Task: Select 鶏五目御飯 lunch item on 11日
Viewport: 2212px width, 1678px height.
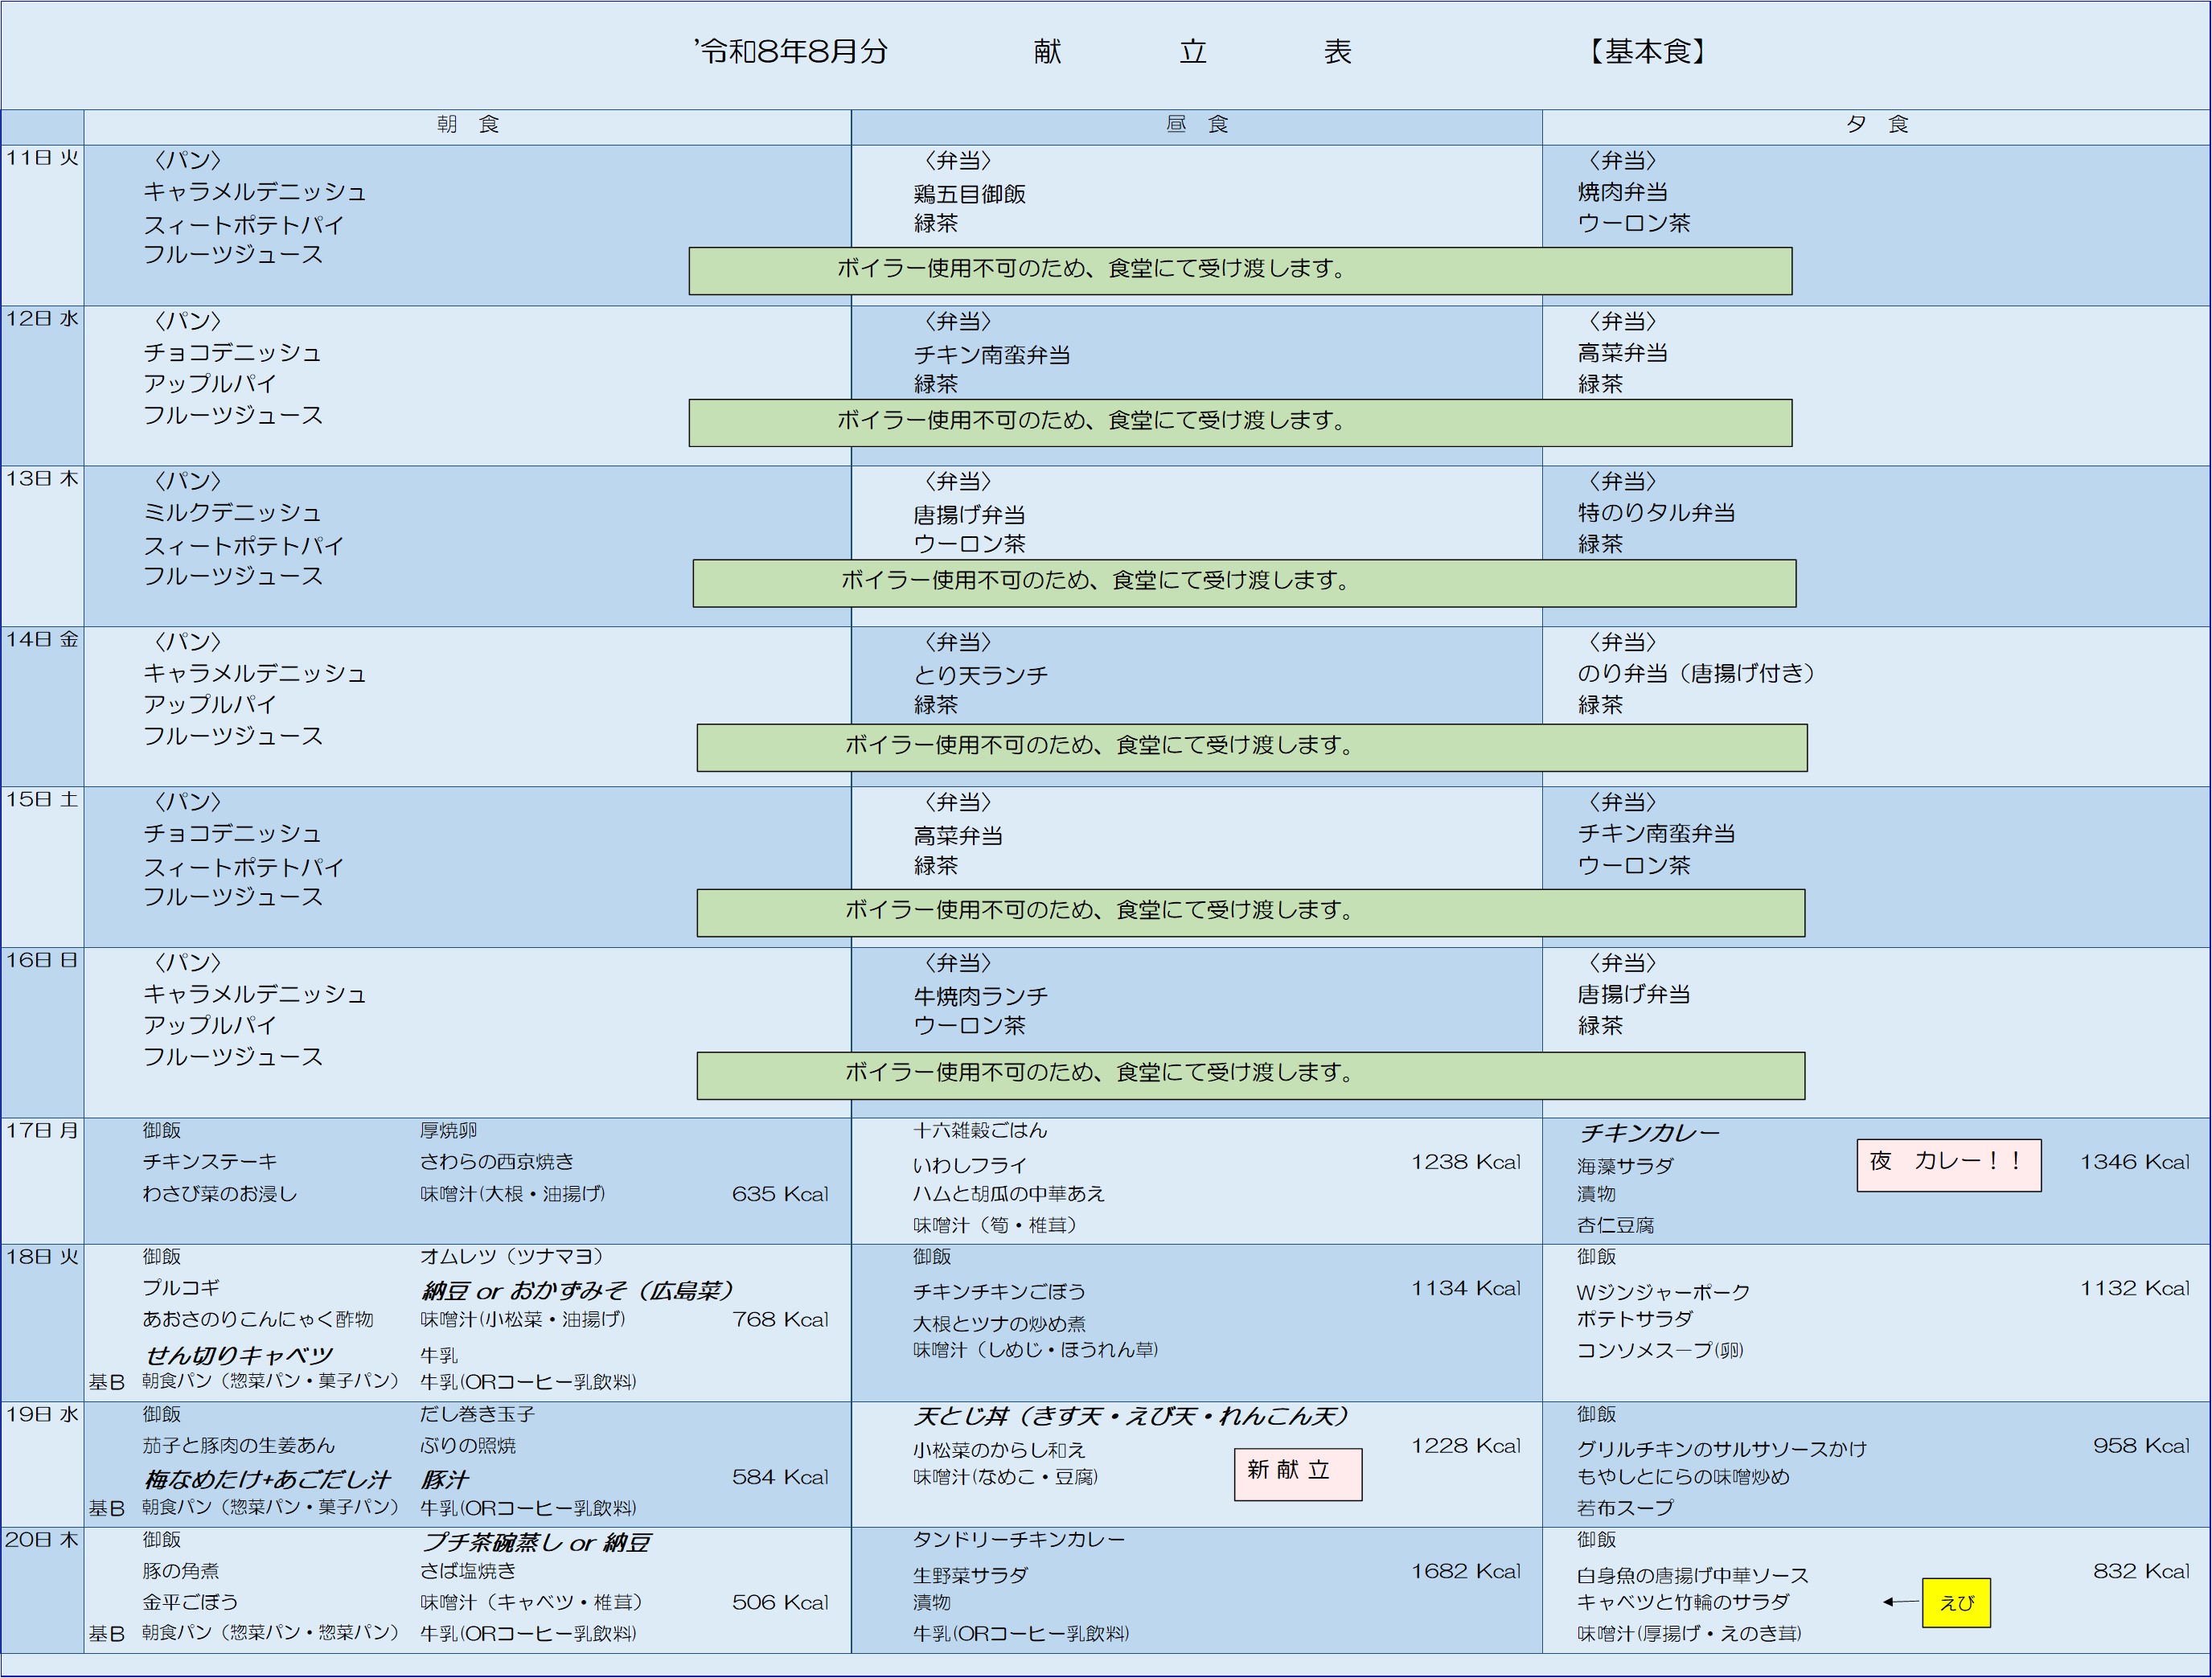Action: [x=970, y=194]
